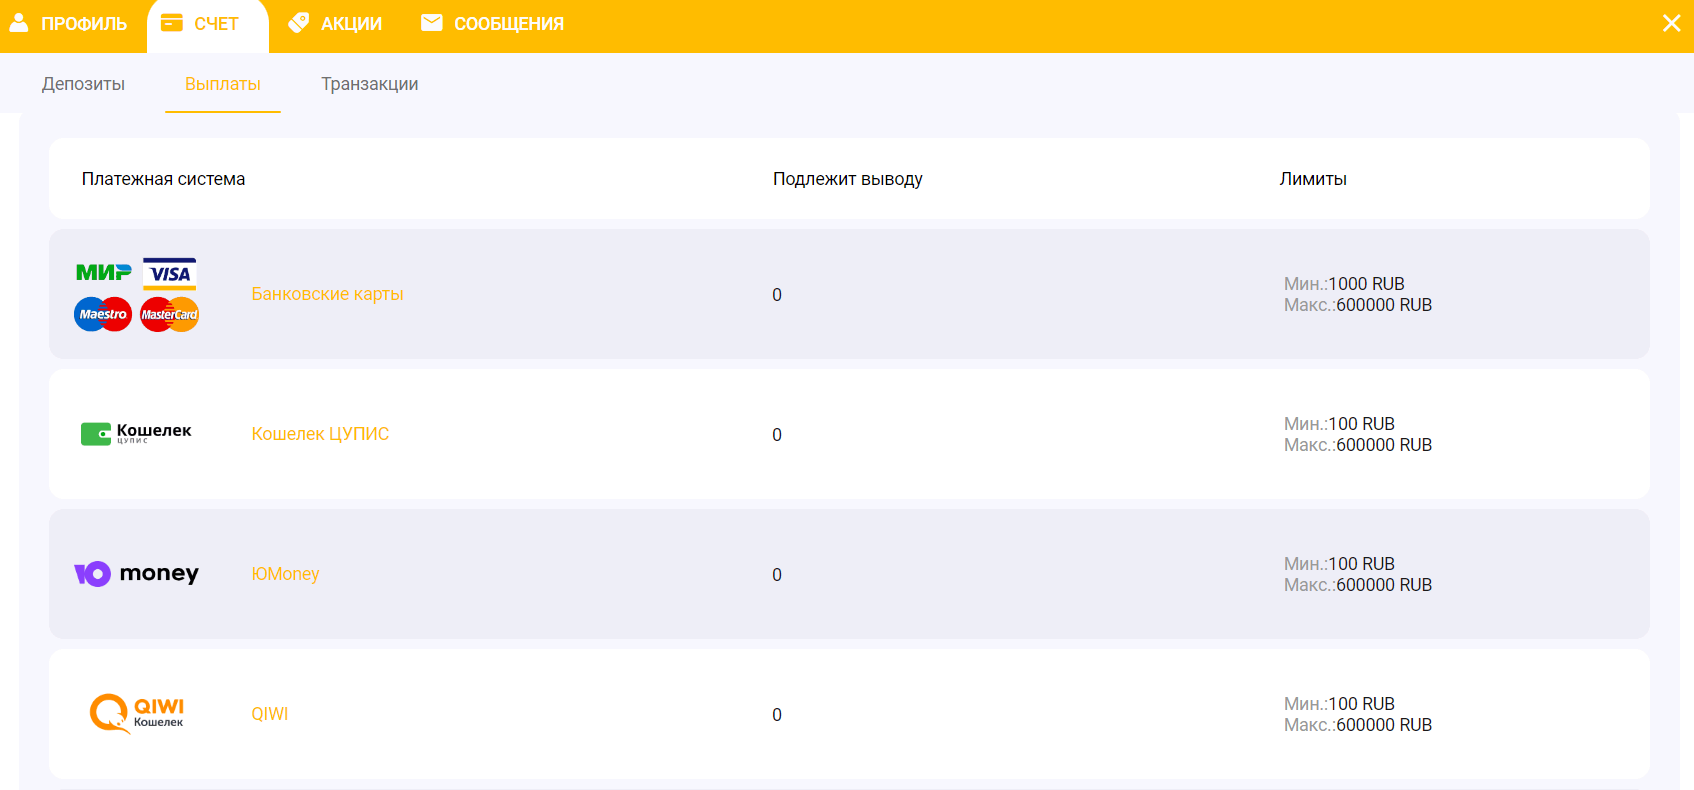This screenshot has height=790, width=1694.
Task: Click the ticket icon beside Акции
Action: (298, 22)
